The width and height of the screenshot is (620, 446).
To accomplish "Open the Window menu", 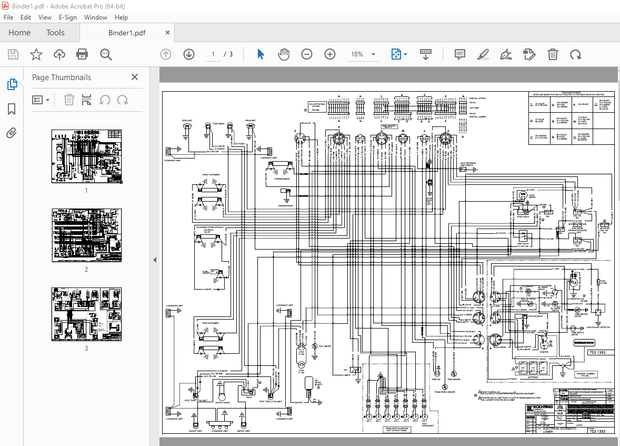I will pyautogui.click(x=96, y=17).
